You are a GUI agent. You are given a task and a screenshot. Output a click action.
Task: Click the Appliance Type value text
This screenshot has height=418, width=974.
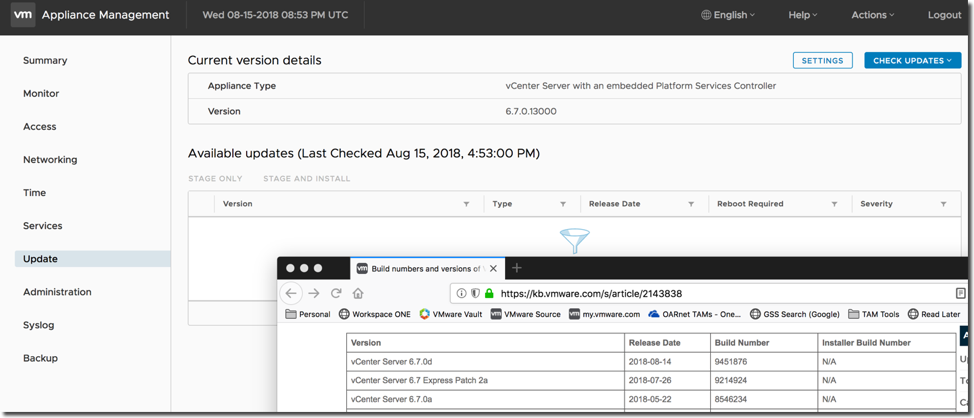(x=640, y=86)
